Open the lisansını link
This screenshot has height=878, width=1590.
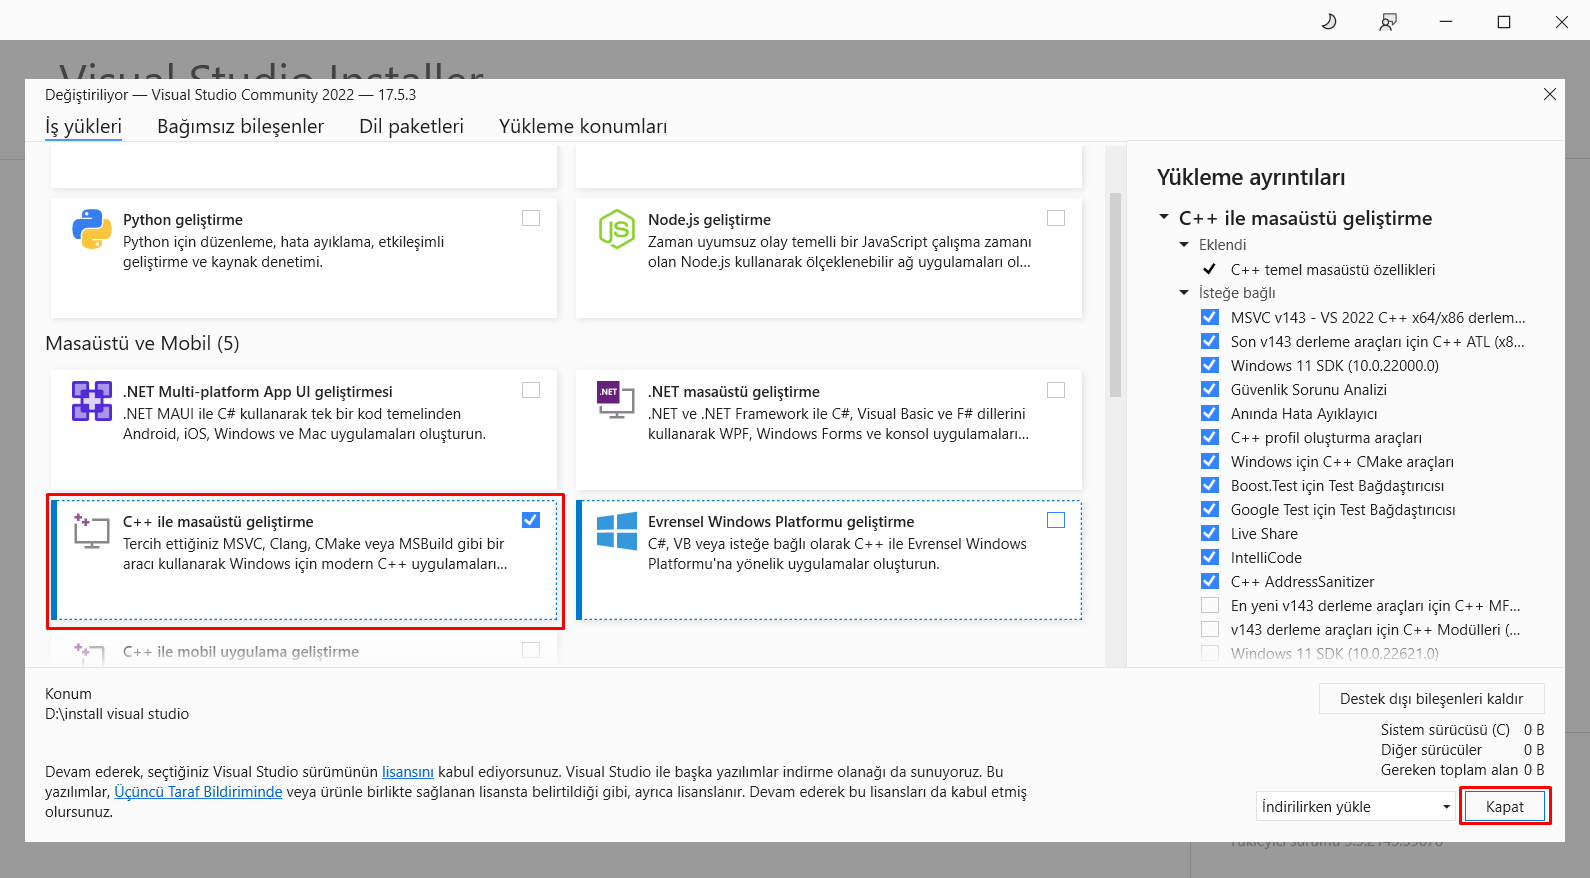pyautogui.click(x=408, y=772)
